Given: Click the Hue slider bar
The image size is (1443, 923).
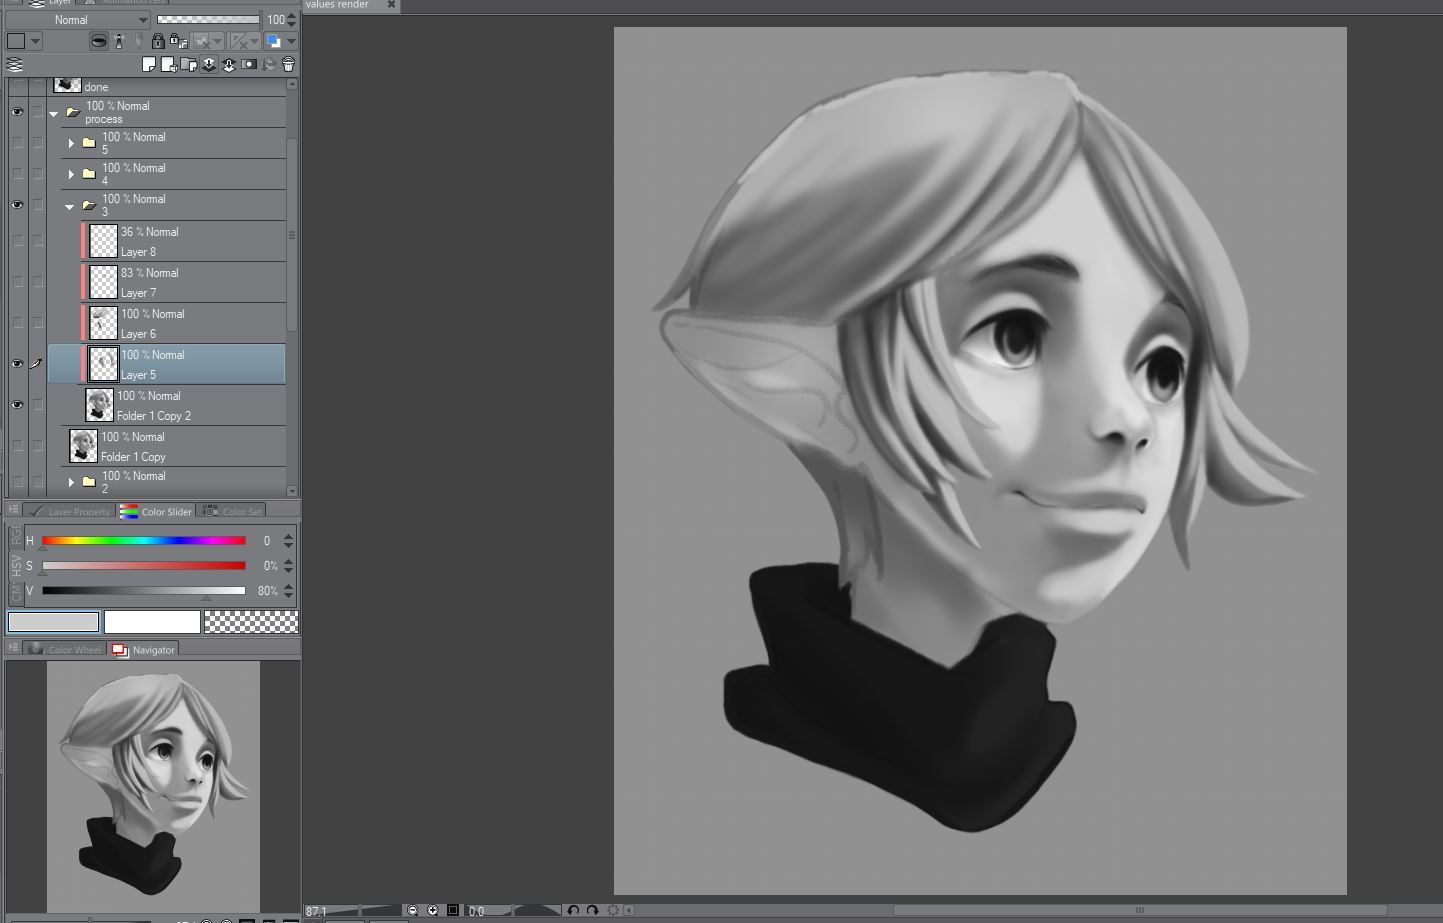Looking at the screenshot, I should 144,540.
